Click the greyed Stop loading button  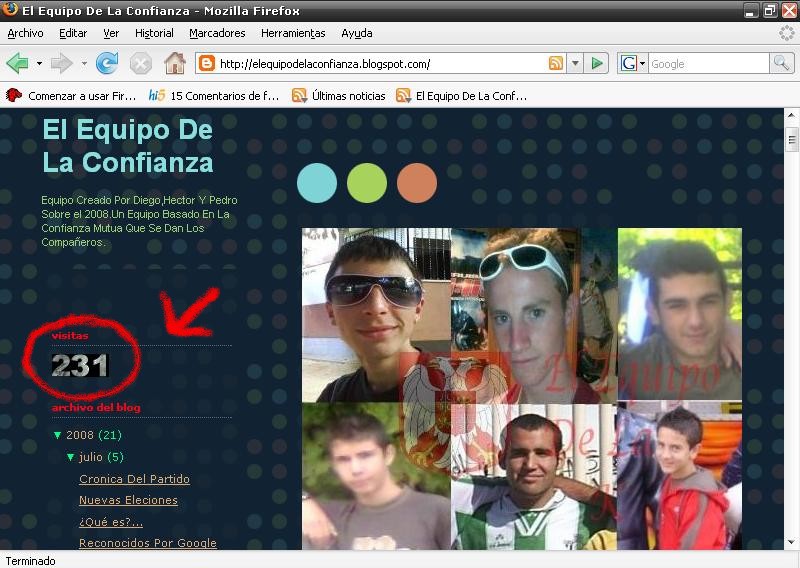pyautogui.click(x=140, y=64)
